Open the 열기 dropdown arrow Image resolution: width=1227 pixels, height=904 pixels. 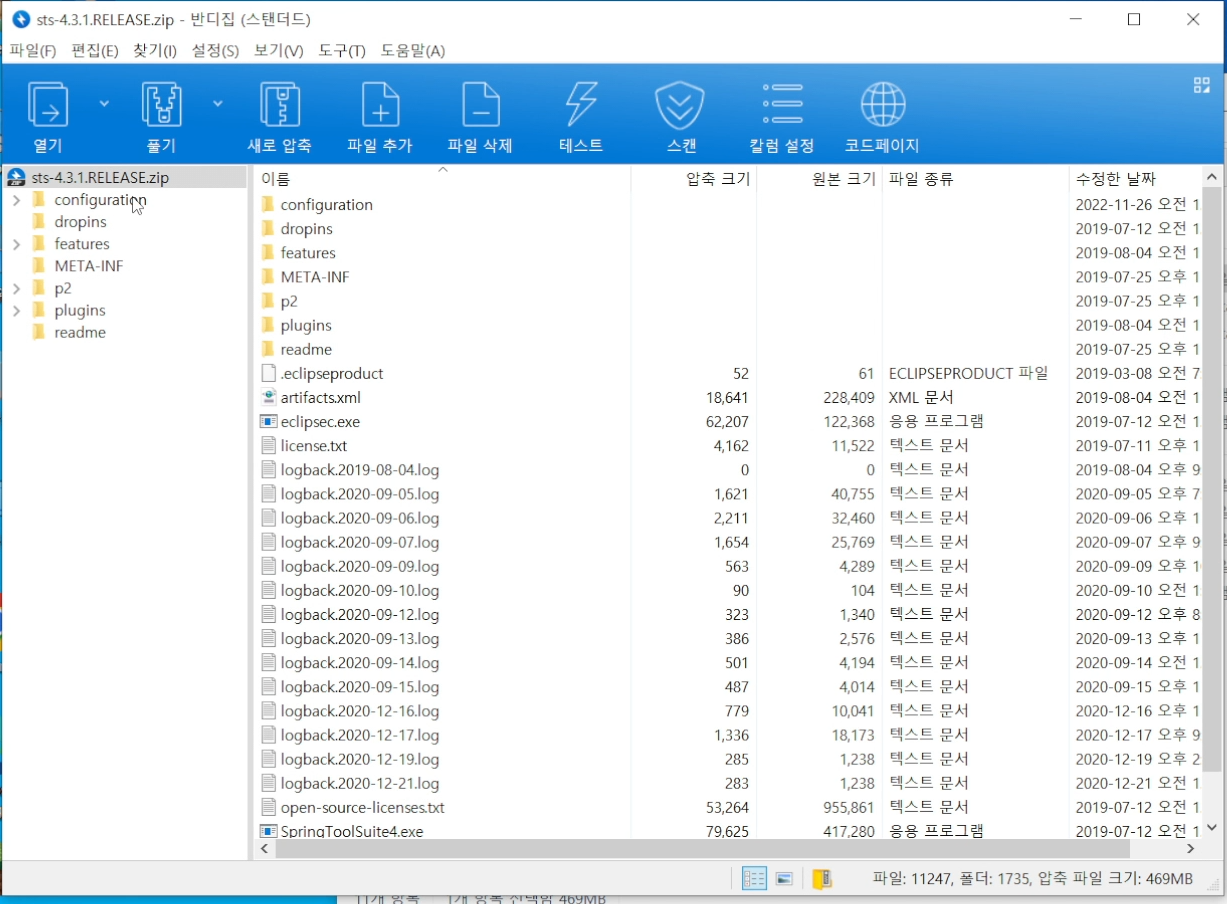point(104,102)
